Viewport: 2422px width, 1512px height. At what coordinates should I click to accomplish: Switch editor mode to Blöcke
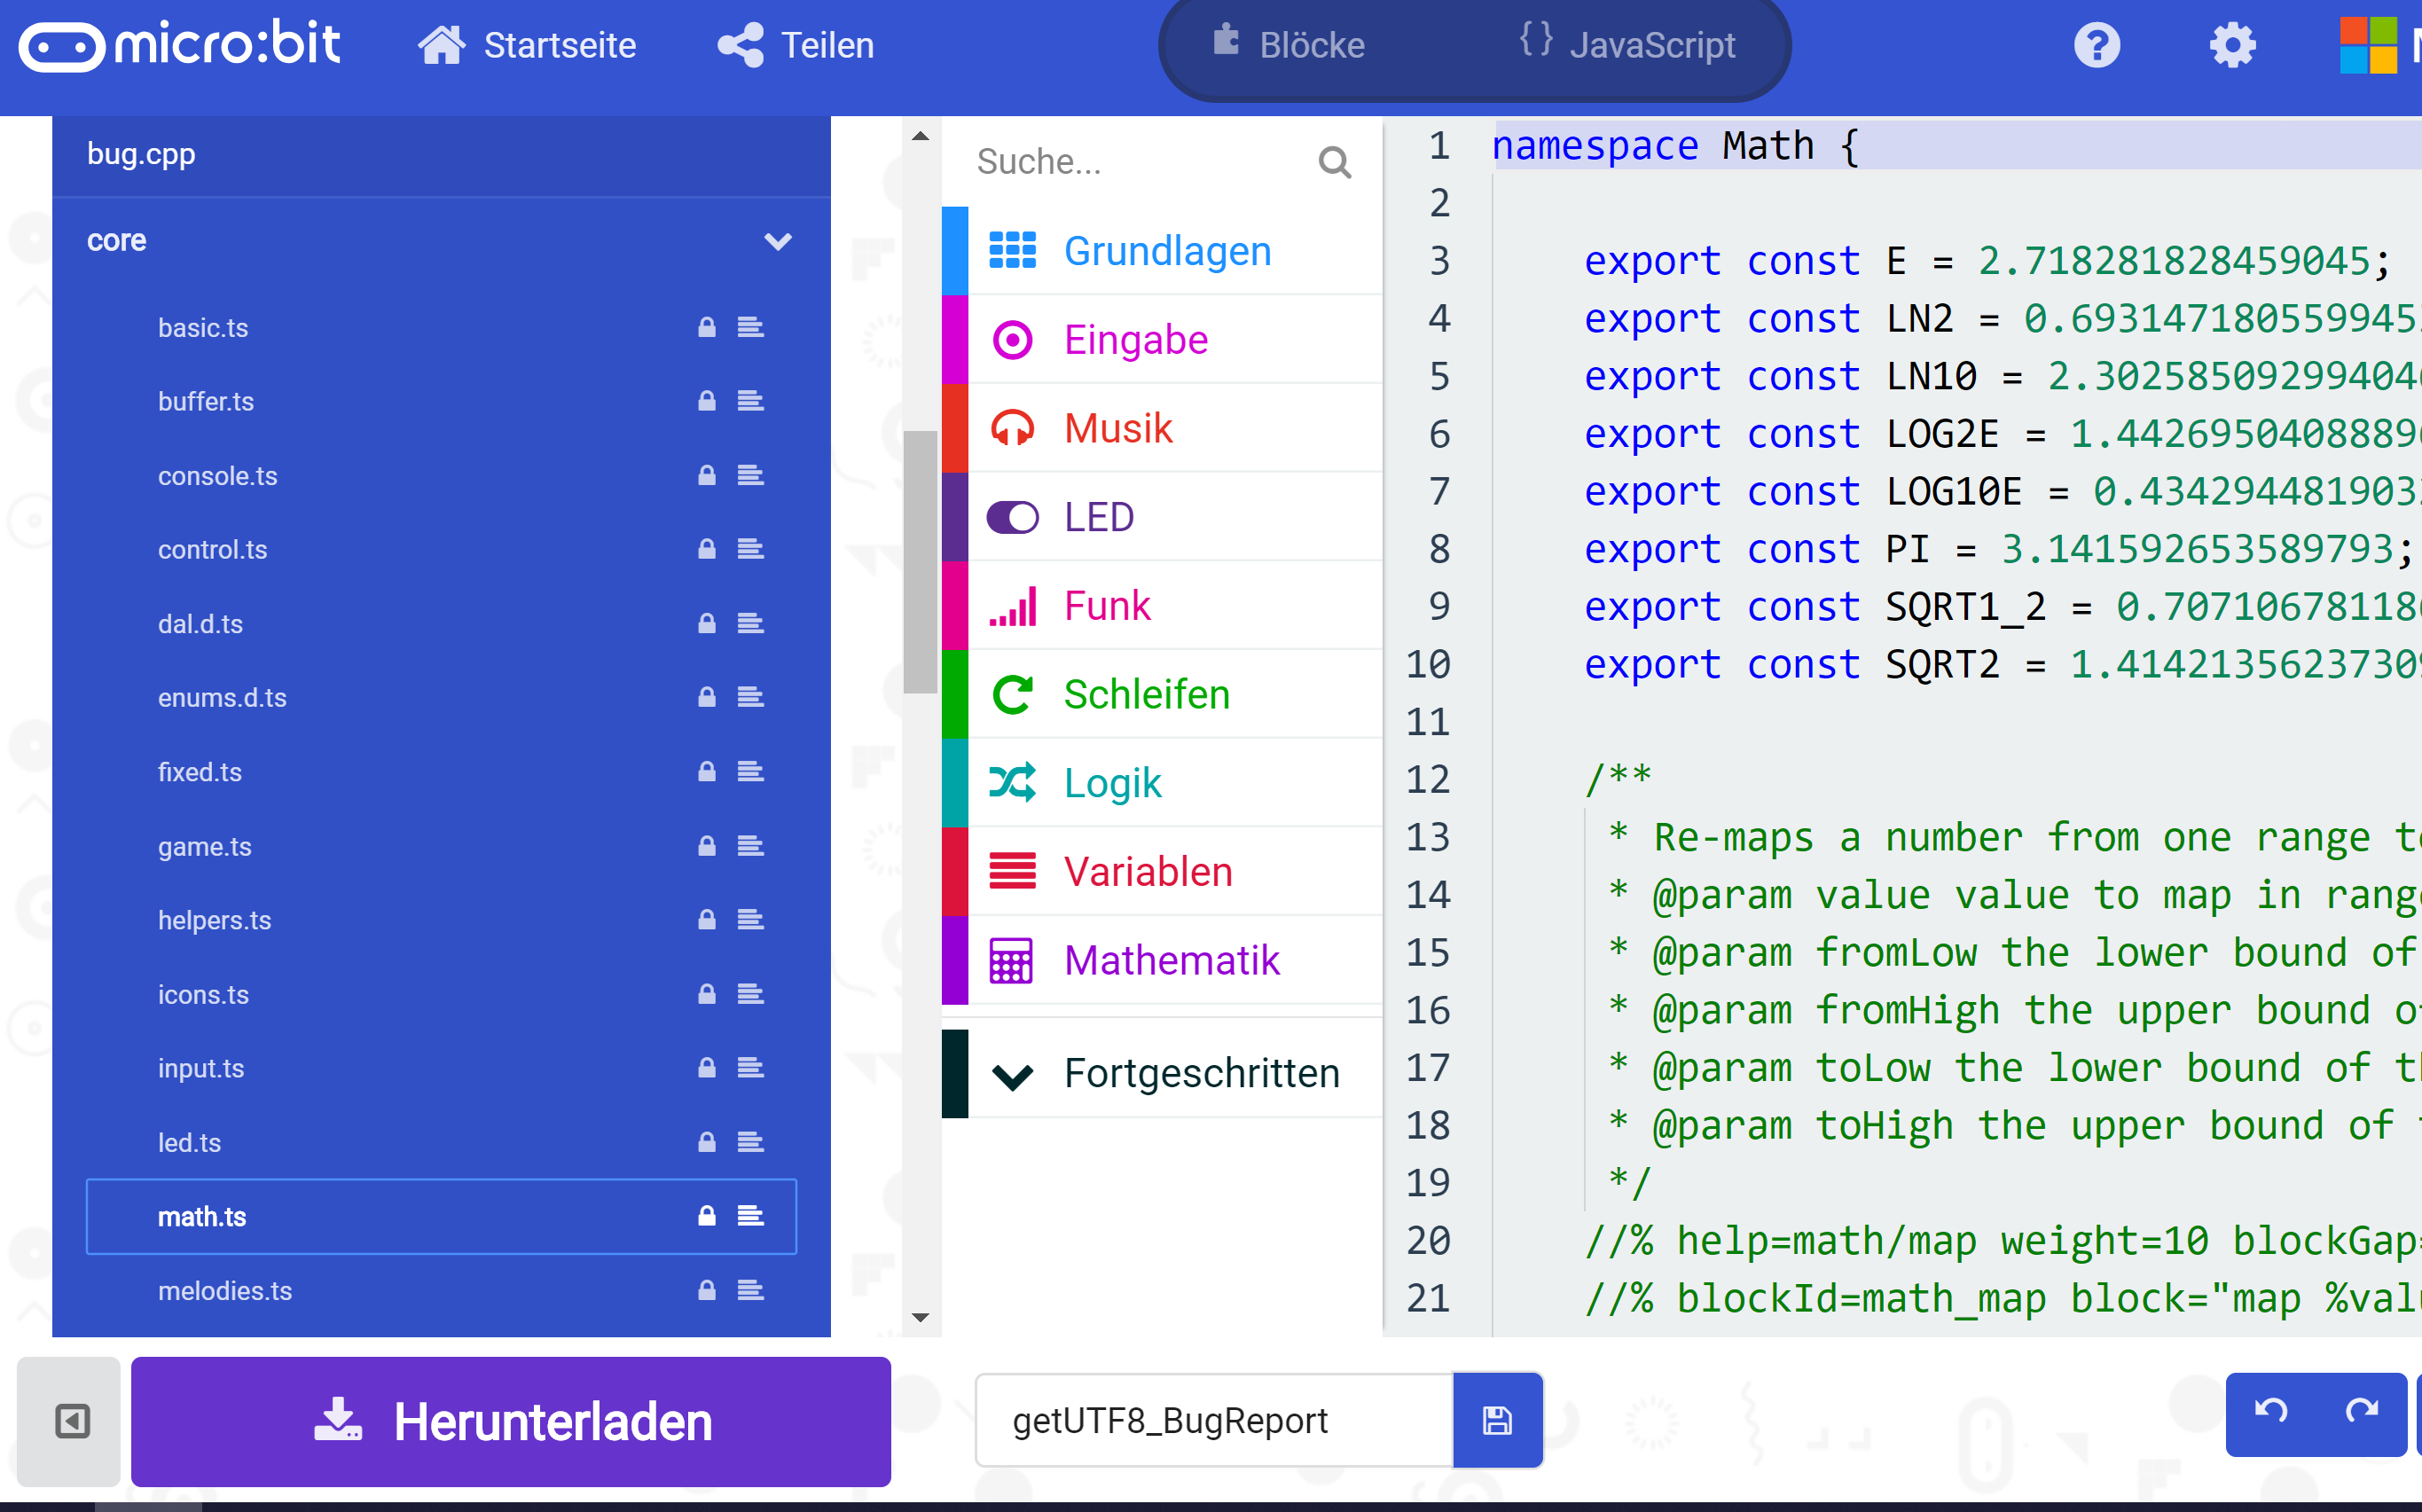click(x=1290, y=44)
